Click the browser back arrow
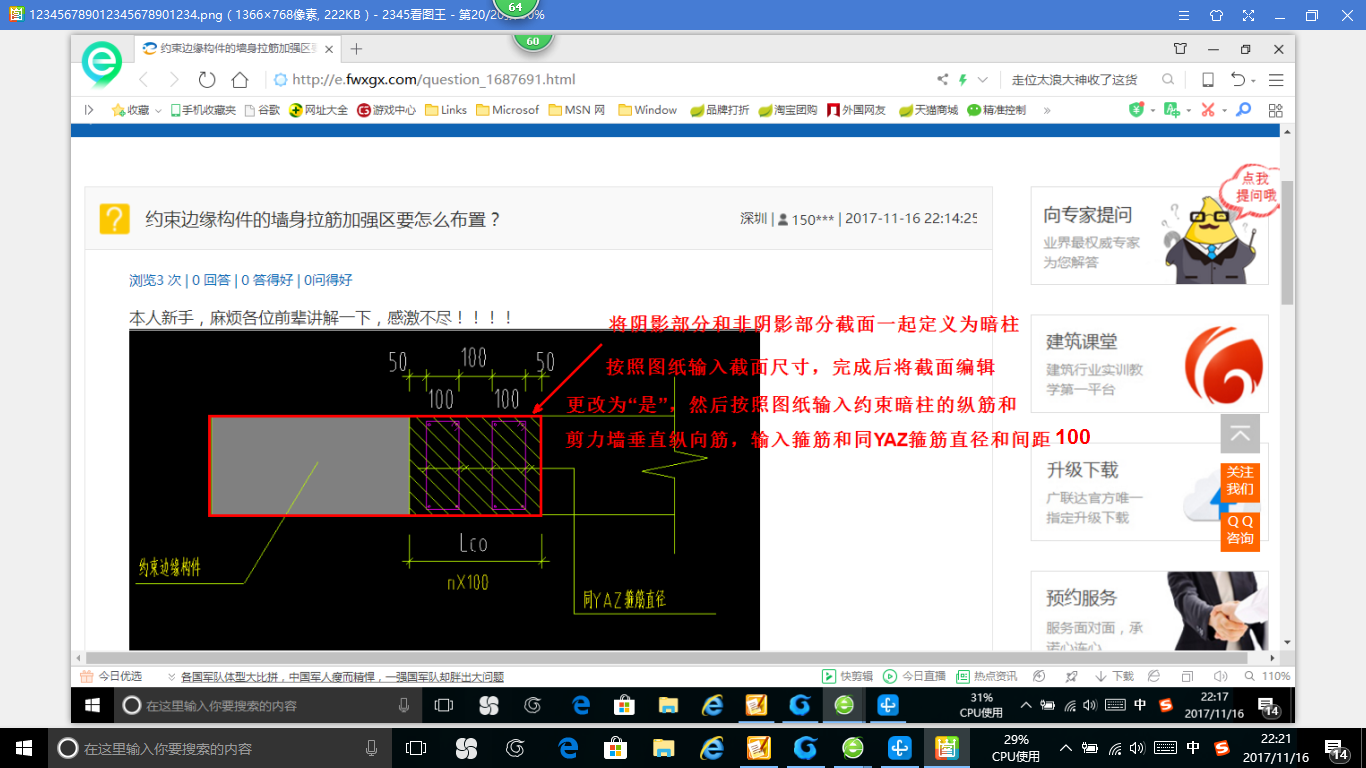Screen dimensions: 1366x768 point(144,80)
